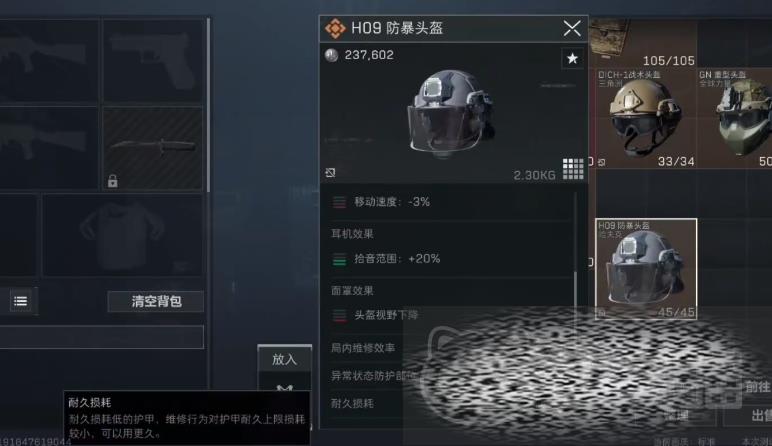
Task: Click the 清空背包 button
Action: point(156,301)
